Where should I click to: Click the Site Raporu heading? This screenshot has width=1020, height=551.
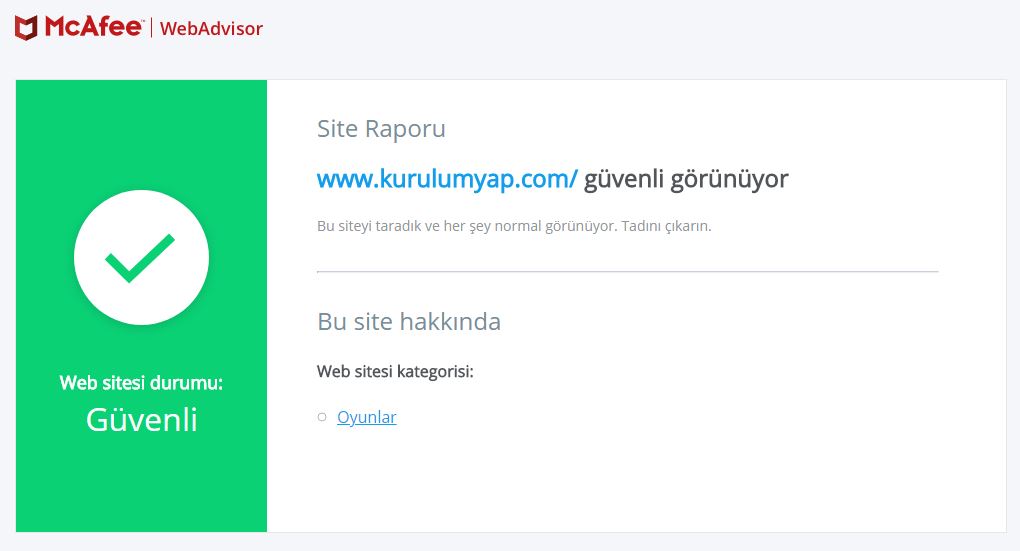(381, 129)
